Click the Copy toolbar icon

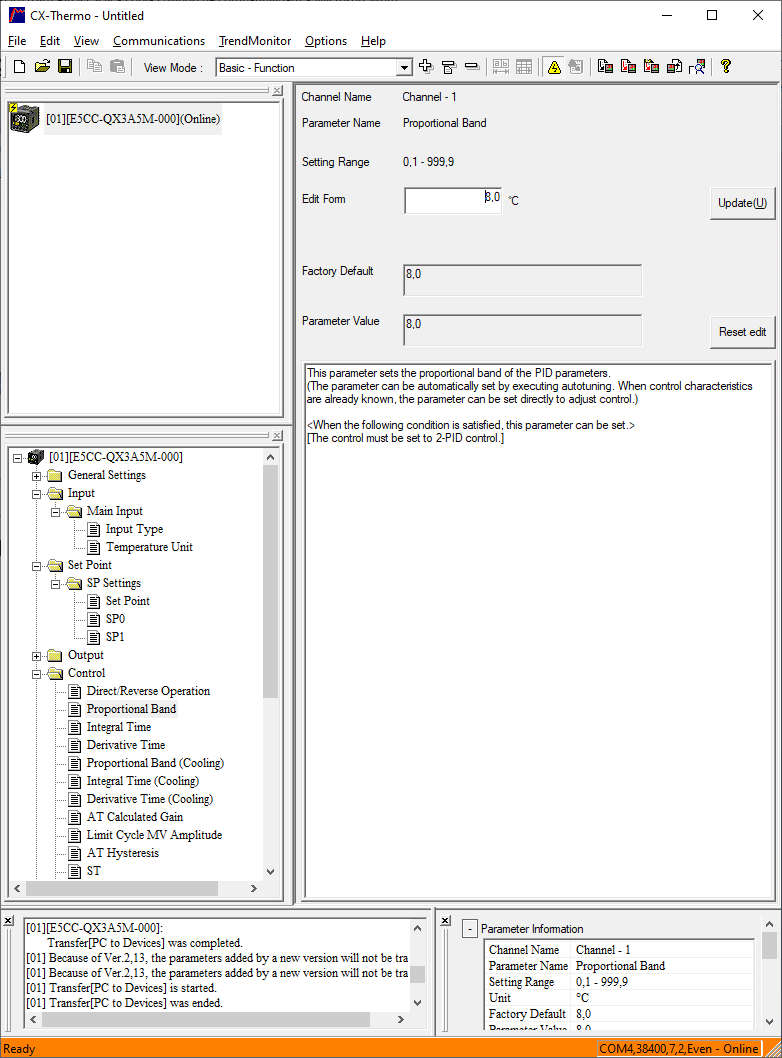tap(94, 67)
